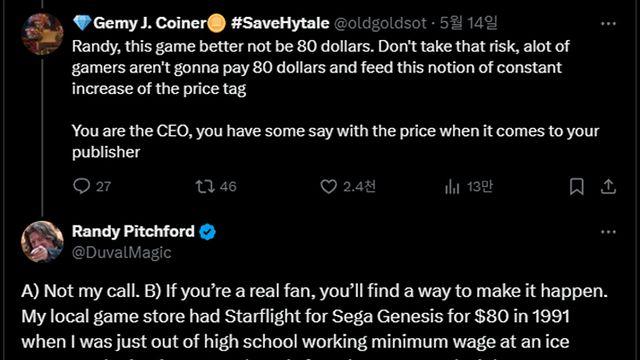Screen dimensions: 640x360
Task: Open replies on Gemy J. Coiner's tweet
Action: point(82,186)
